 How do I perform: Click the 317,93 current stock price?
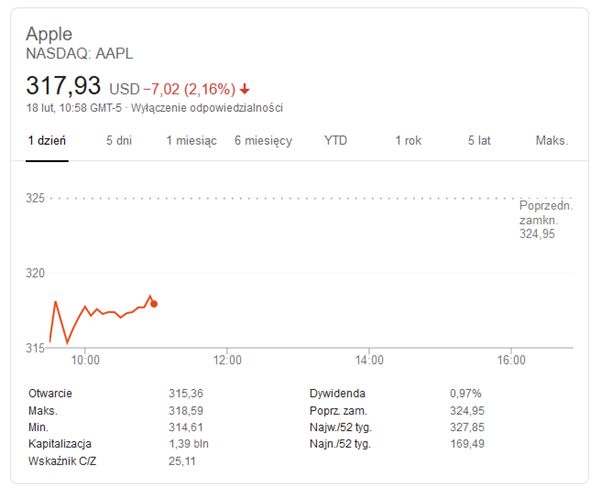[63, 85]
